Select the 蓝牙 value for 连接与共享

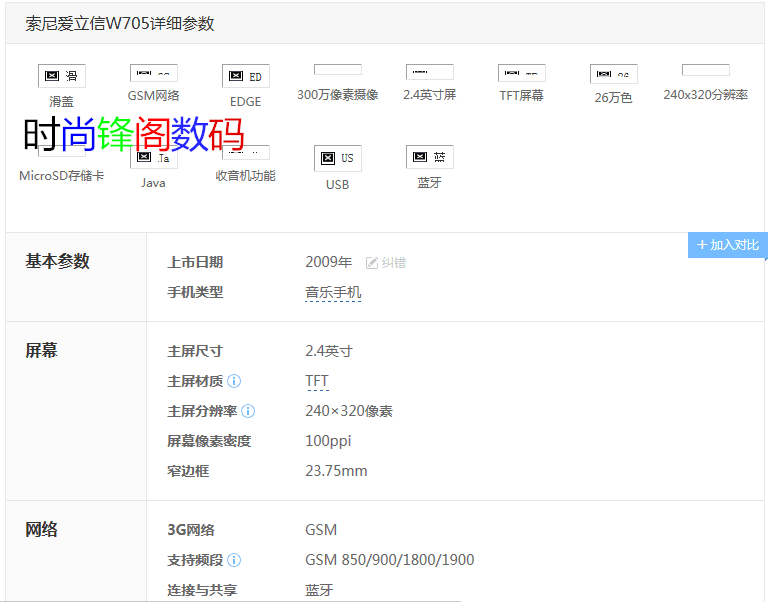(319, 590)
